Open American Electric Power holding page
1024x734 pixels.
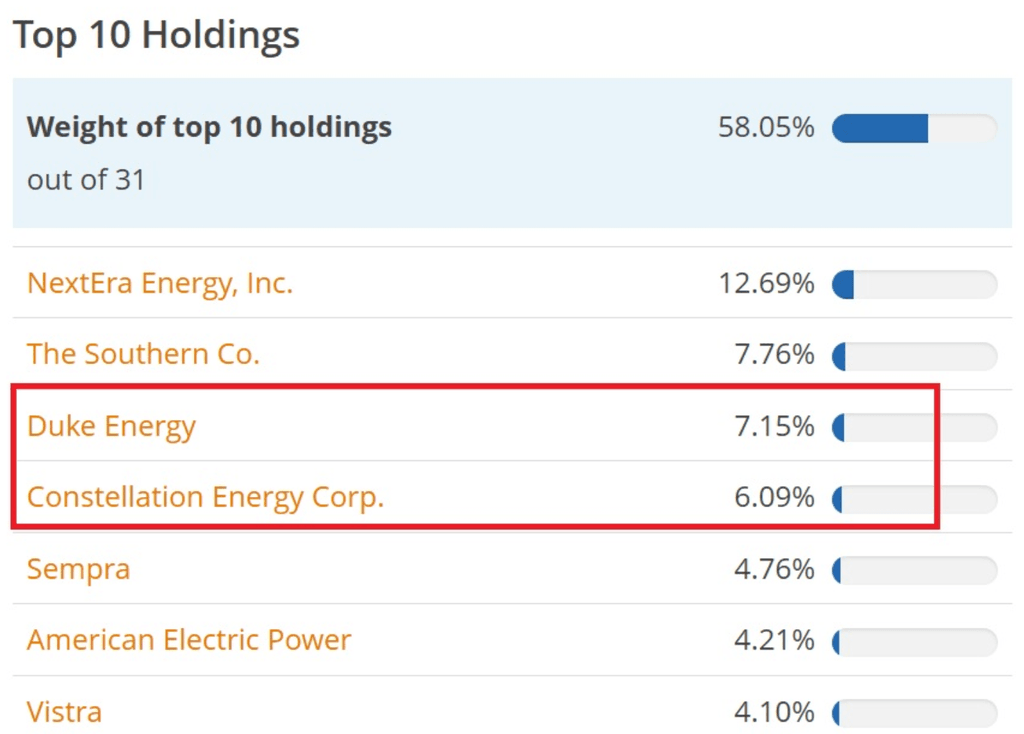click(x=189, y=640)
